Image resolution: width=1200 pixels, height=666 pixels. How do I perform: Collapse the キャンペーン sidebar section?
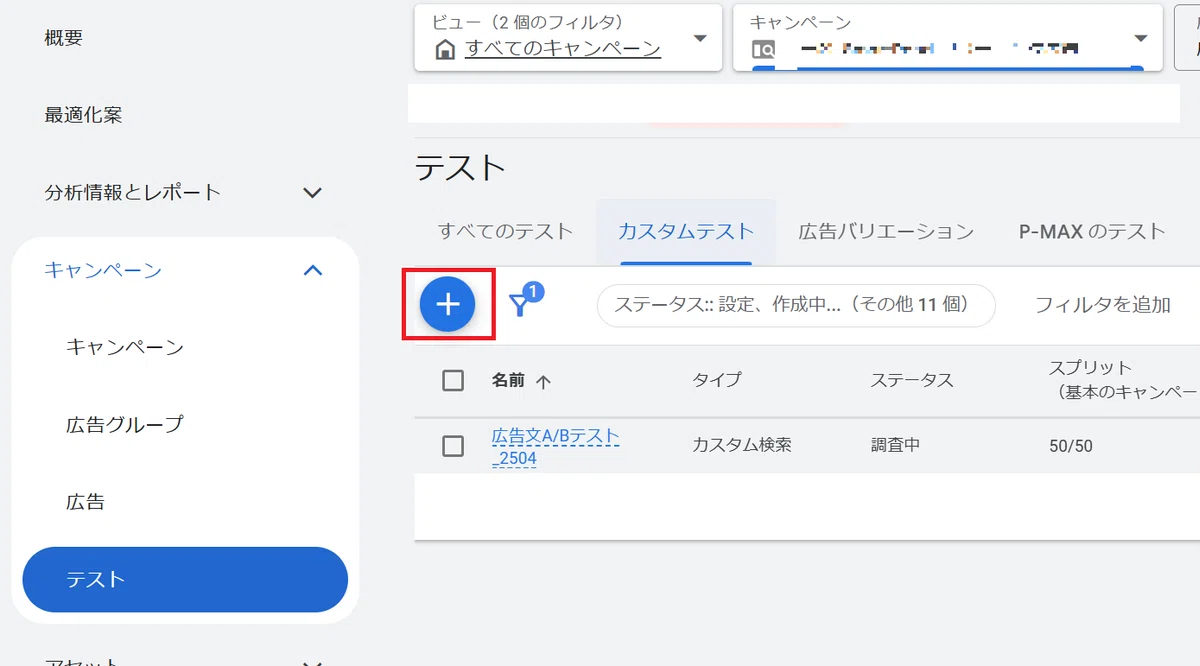tap(312, 270)
